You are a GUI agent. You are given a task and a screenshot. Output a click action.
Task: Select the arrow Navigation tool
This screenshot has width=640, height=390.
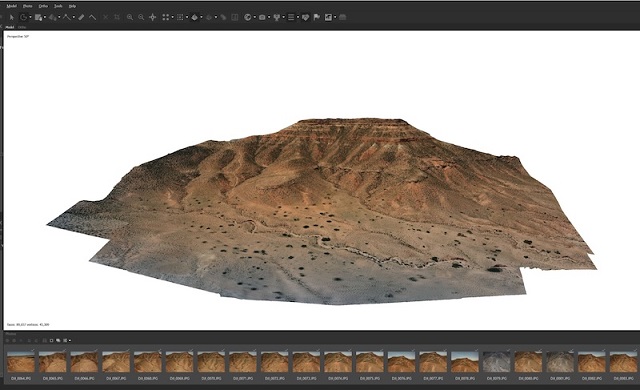point(11,17)
